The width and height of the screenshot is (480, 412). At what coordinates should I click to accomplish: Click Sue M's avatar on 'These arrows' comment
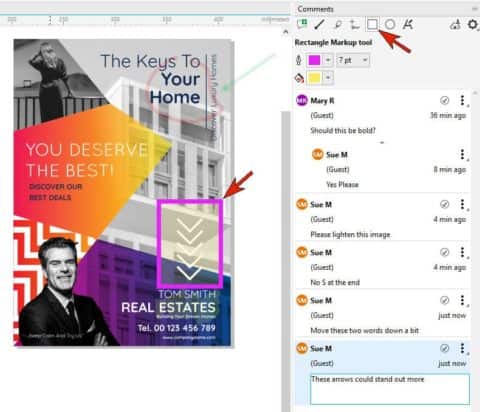coord(302,348)
